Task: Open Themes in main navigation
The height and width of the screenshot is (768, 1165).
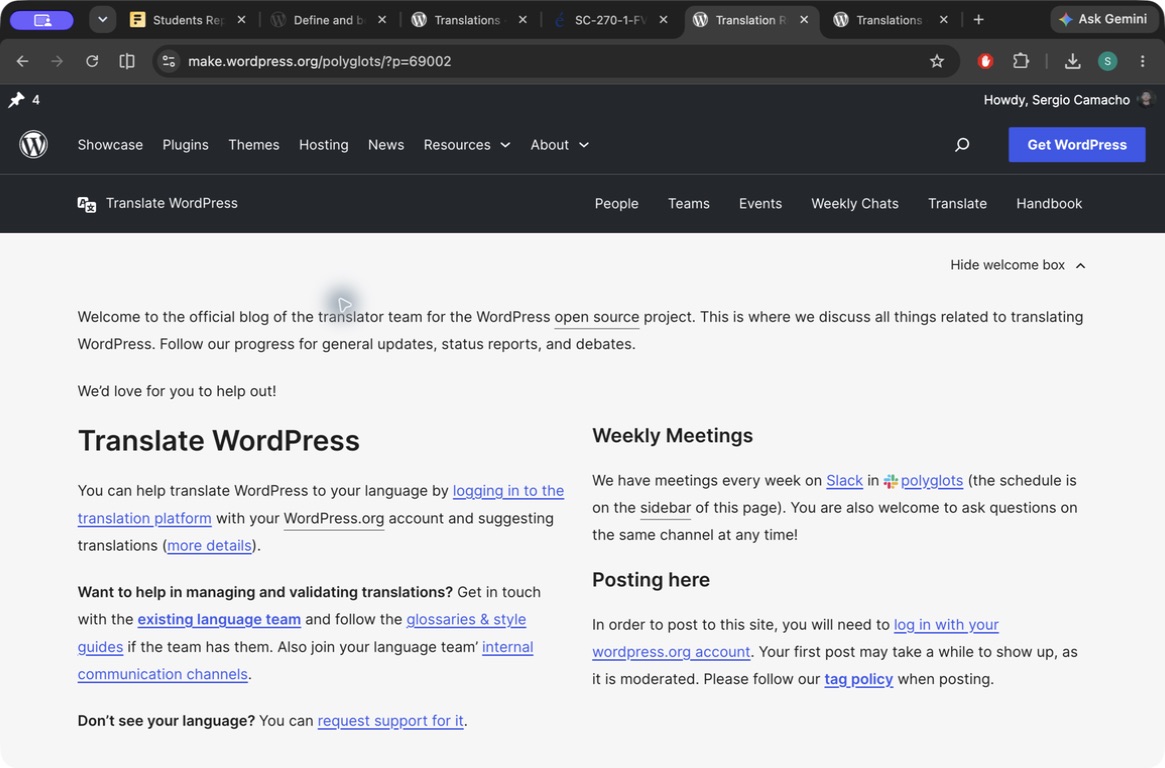Action: [253, 145]
